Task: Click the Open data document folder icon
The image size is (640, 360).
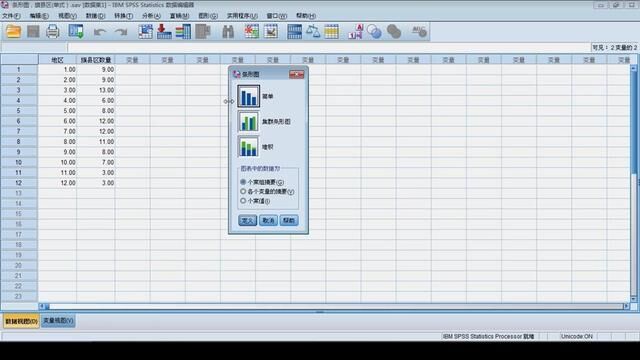Action: 13,31
